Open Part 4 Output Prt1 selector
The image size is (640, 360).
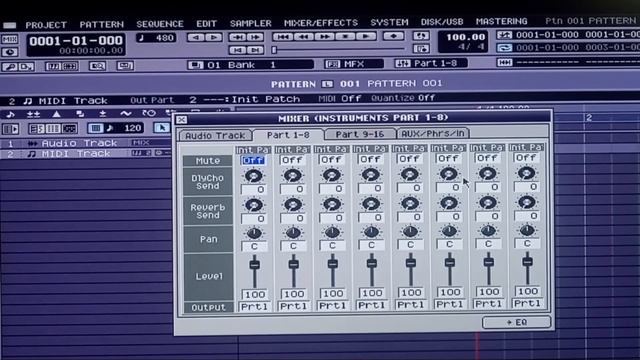click(x=371, y=305)
